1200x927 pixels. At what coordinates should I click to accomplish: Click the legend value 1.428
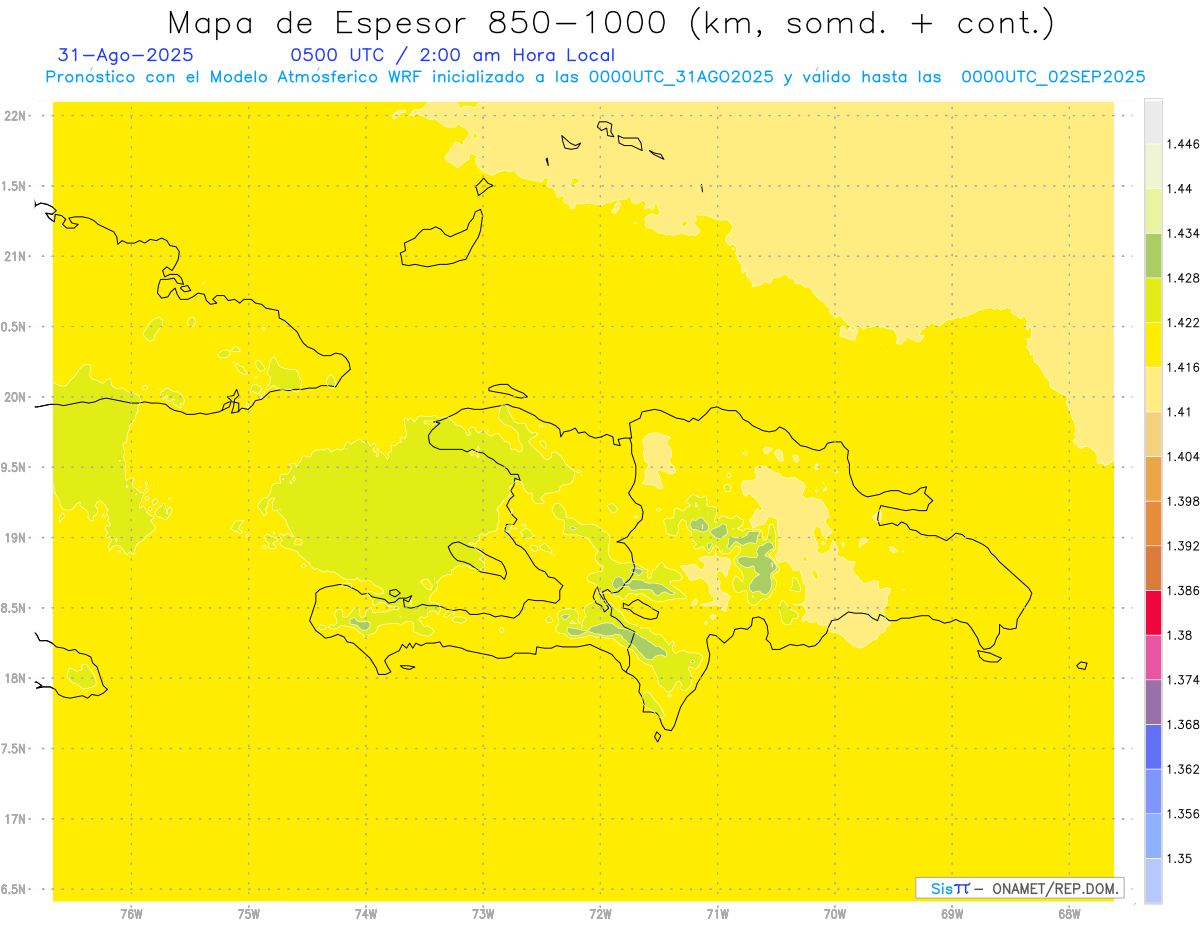[1185, 278]
